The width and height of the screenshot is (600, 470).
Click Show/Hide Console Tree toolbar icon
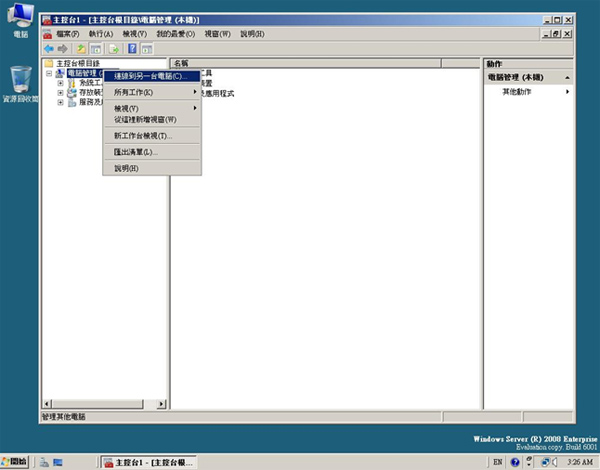tap(97, 48)
